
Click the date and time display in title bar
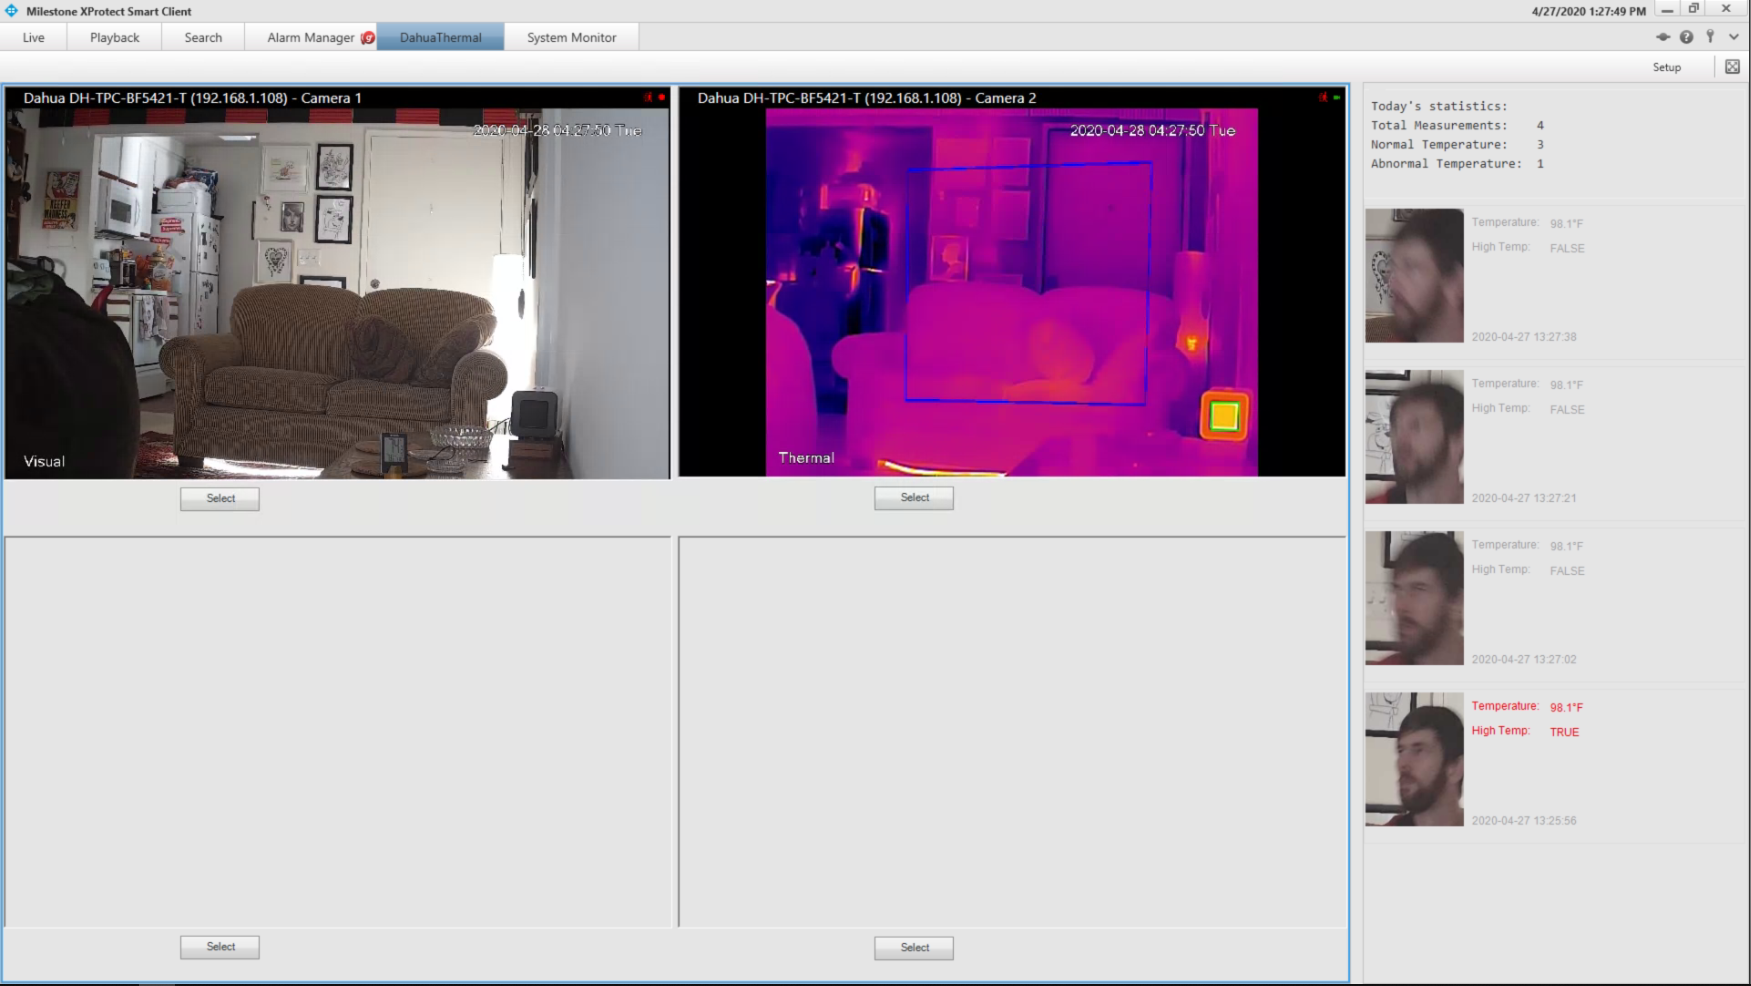(x=1588, y=11)
